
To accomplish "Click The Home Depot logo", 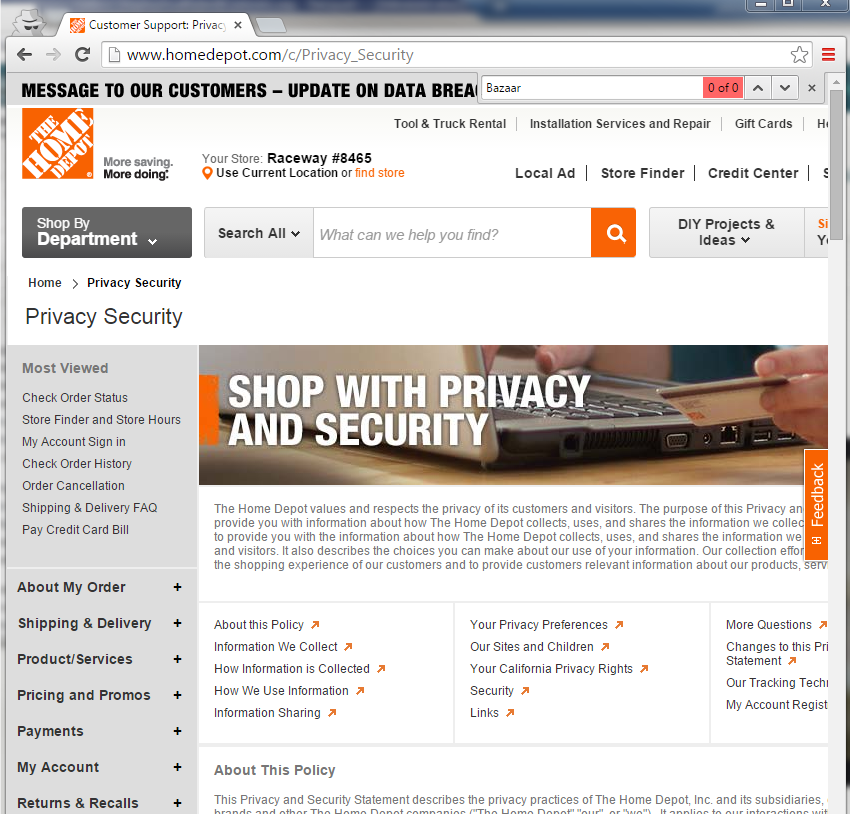I will pyautogui.click(x=57, y=144).
